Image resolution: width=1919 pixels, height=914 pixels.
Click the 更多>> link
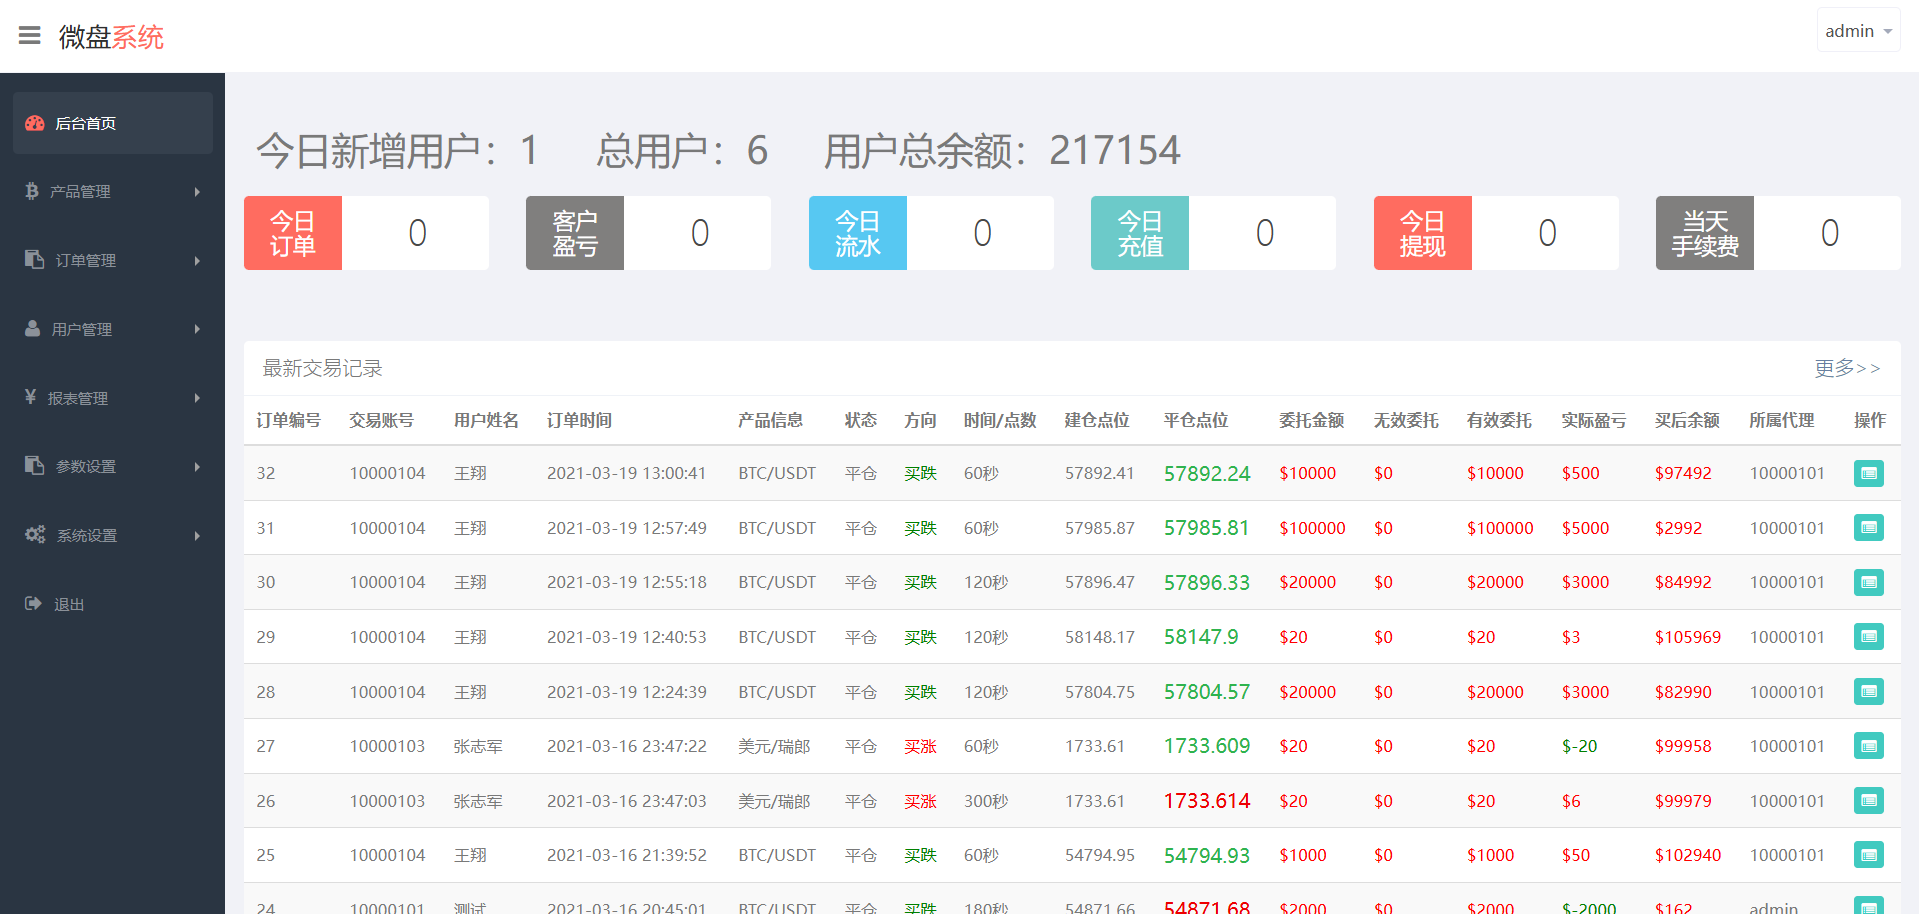coord(1847,368)
